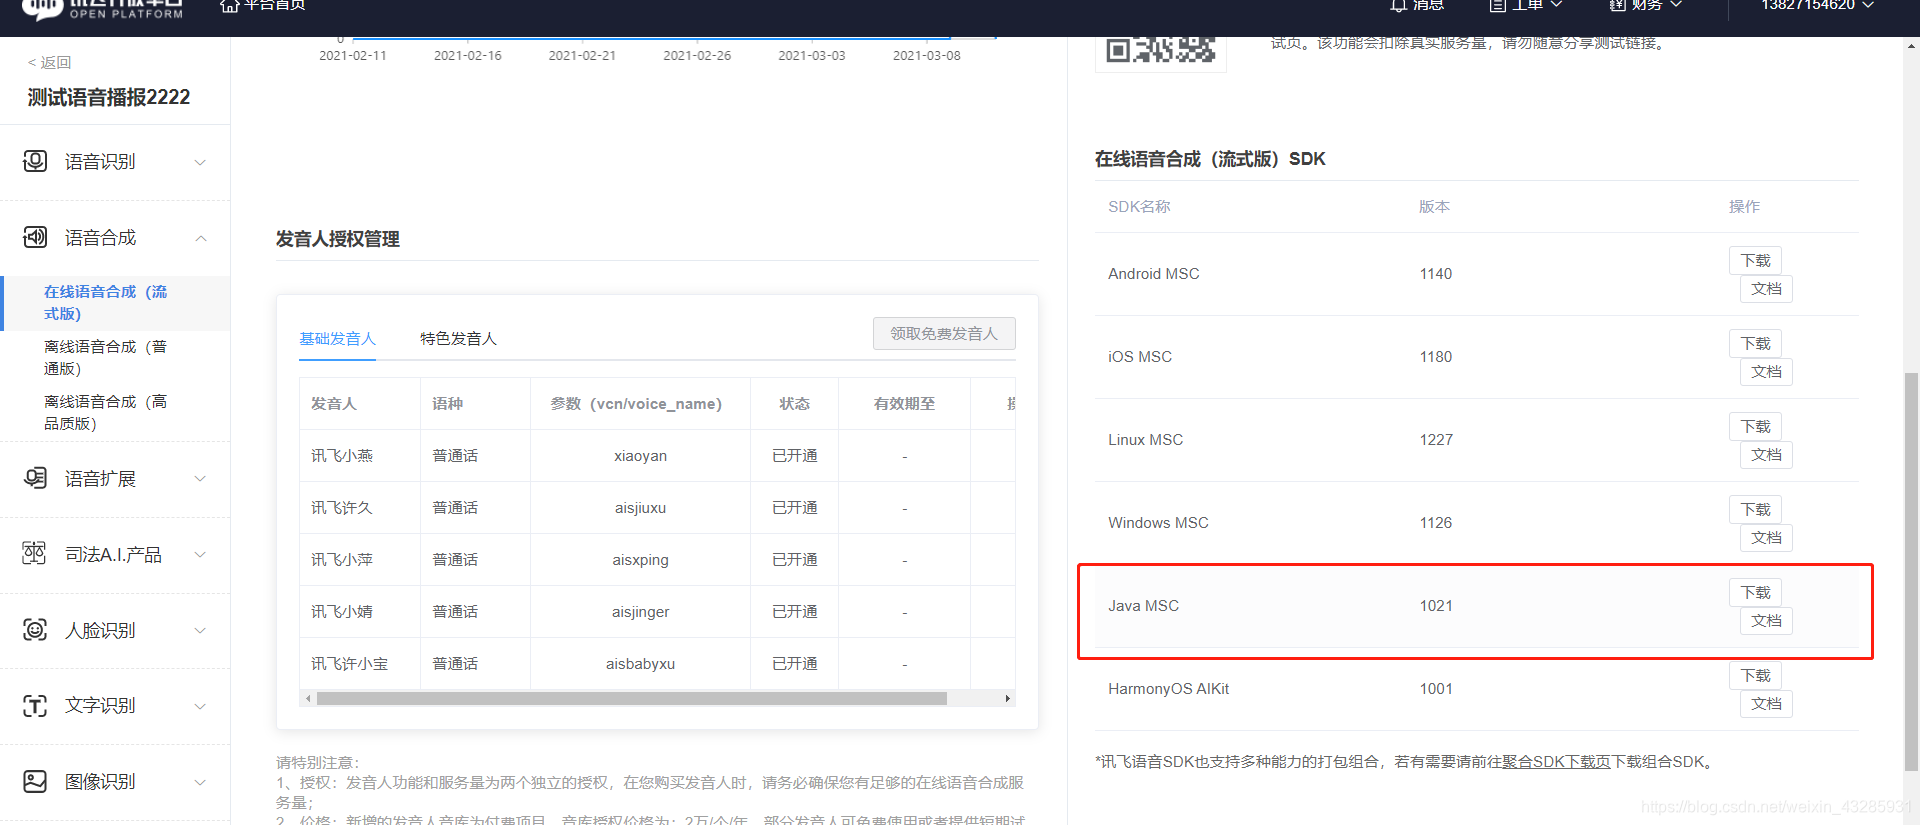Click the 人脸识别 face icon
1920x825 pixels.
point(35,630)
